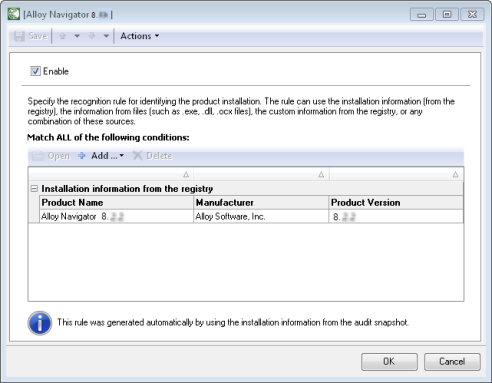This screenshot has width=492, height=383.
Task: Select the Alloy Software, Inc. cell
Action: click(261, 217)
